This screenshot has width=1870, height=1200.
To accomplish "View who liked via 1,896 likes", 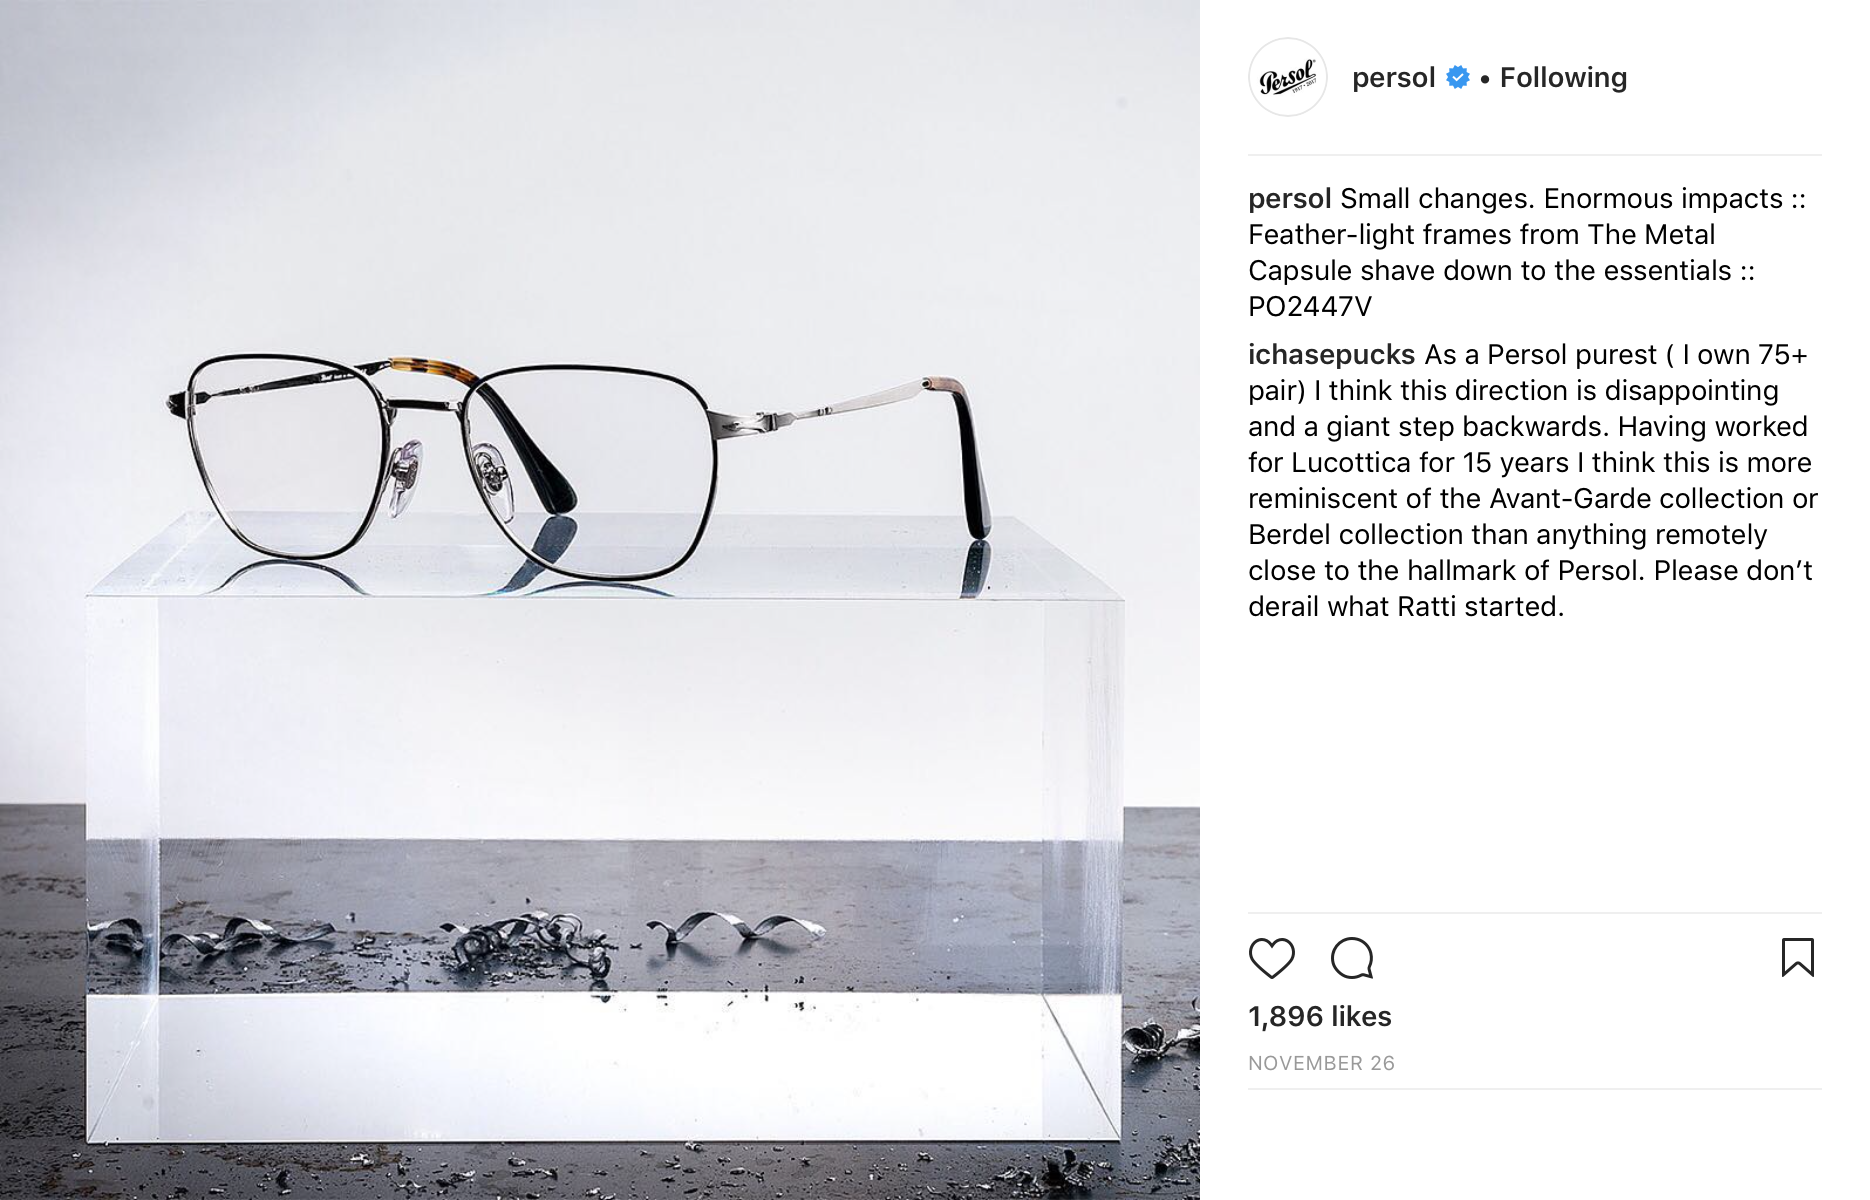I will pos(1319,1016).
